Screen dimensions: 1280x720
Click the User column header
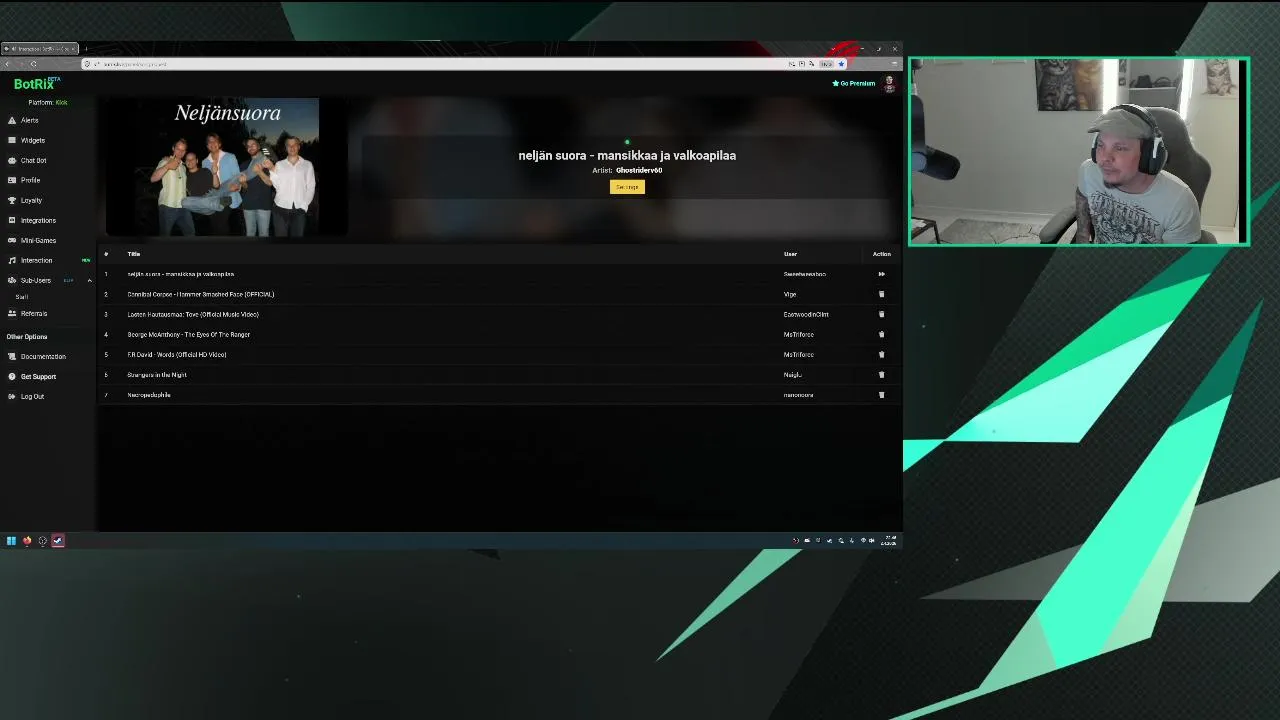coord(790,254)
